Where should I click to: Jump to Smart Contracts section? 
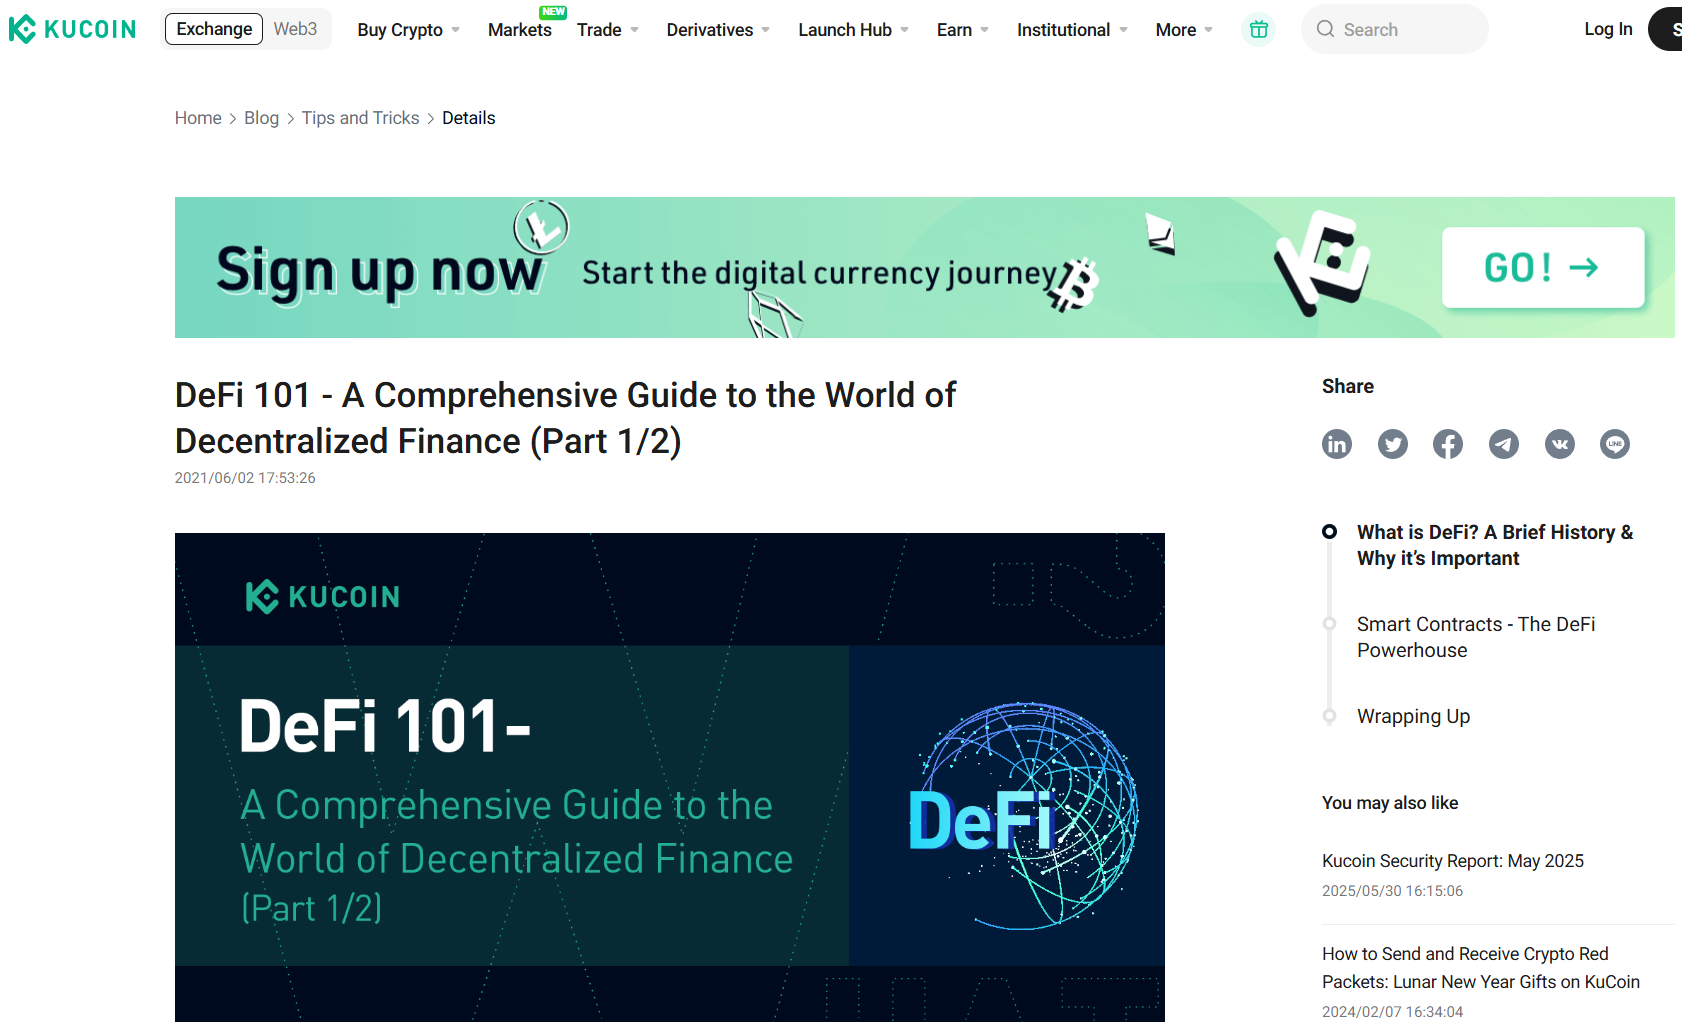(1475, 637)
